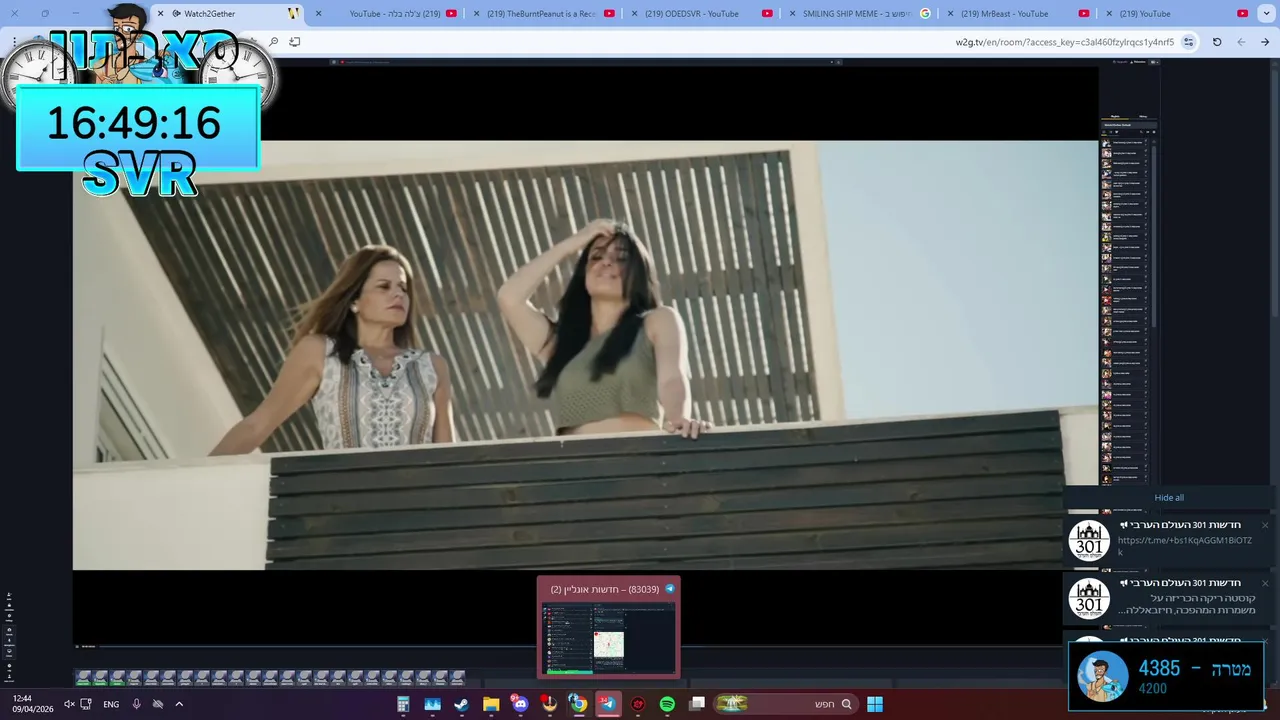
Task: Dismiss second חדשות 301 notification
Action: (1265, 583)
